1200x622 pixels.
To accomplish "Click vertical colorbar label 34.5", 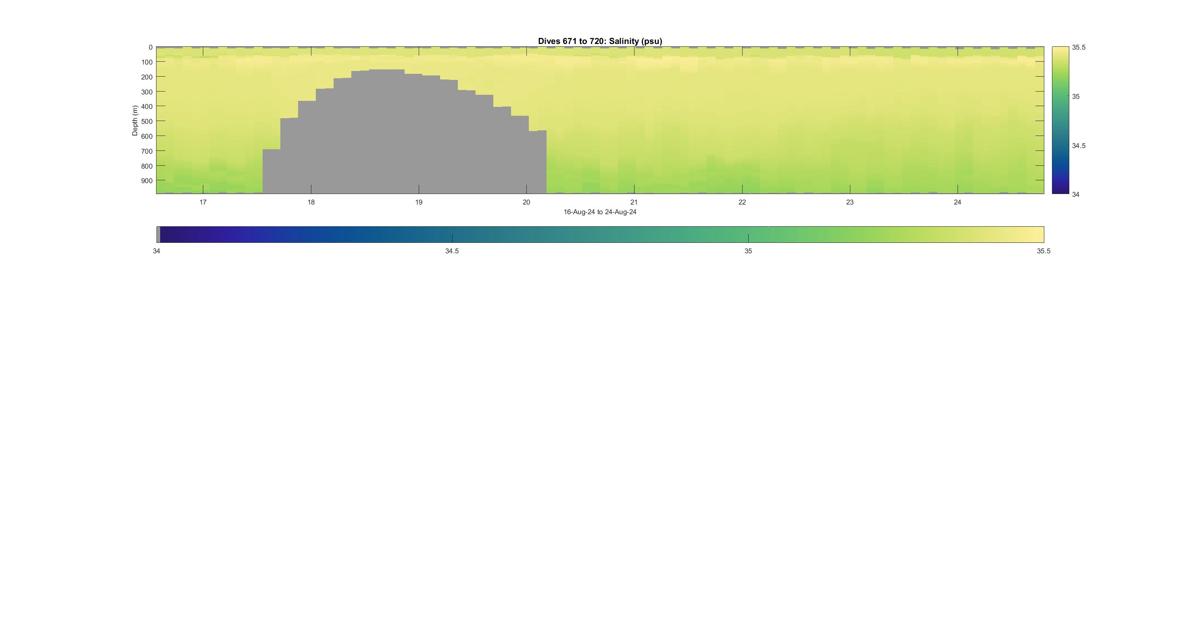I will coord(1078,146).
